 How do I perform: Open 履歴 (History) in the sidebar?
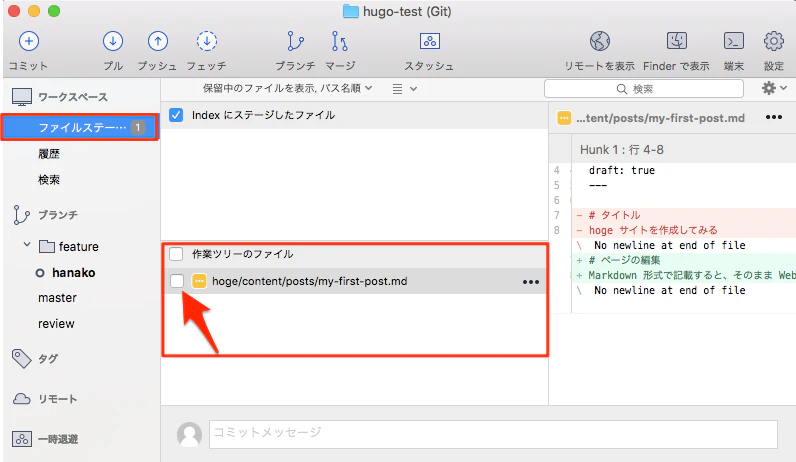(49, 154)
